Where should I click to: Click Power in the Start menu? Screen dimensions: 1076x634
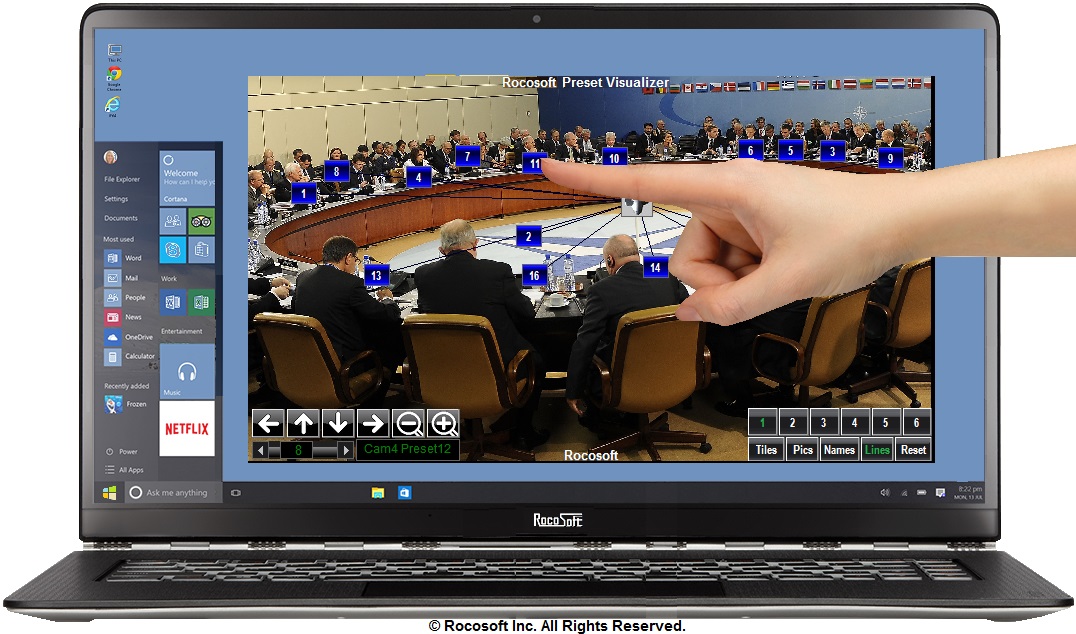(x=122, y=451)
